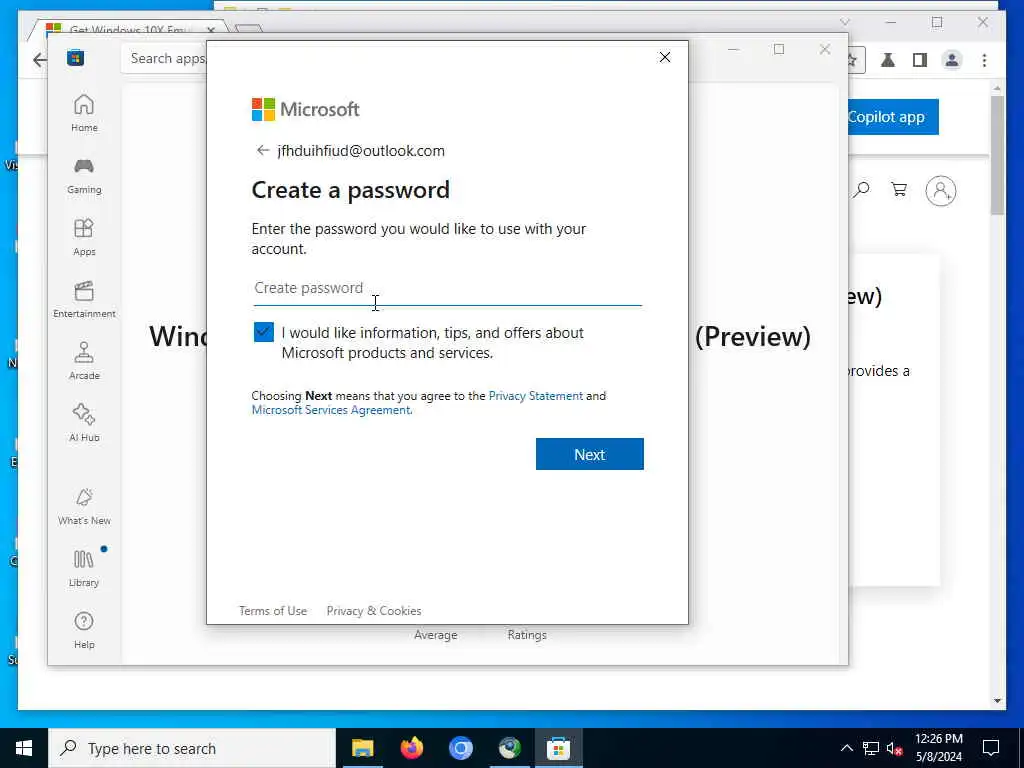This screenshot has height=768, width=1024.
Task: Click the Ratings label in Store page
Action: click(527, 635)
